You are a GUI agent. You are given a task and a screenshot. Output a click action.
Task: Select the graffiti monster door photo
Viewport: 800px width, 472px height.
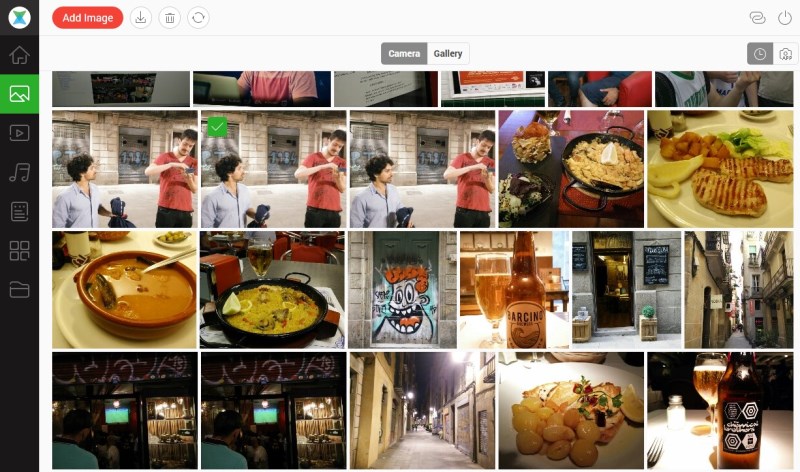[402, 289]
